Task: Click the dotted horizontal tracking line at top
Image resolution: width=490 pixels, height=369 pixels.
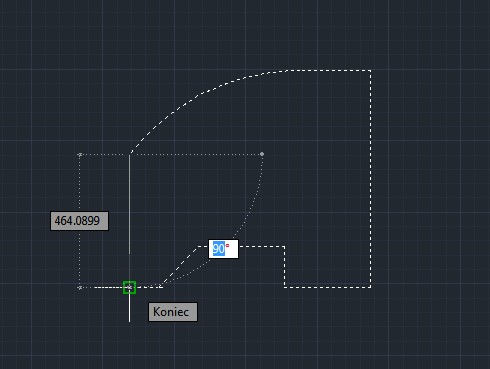Action: pos(171,154)
